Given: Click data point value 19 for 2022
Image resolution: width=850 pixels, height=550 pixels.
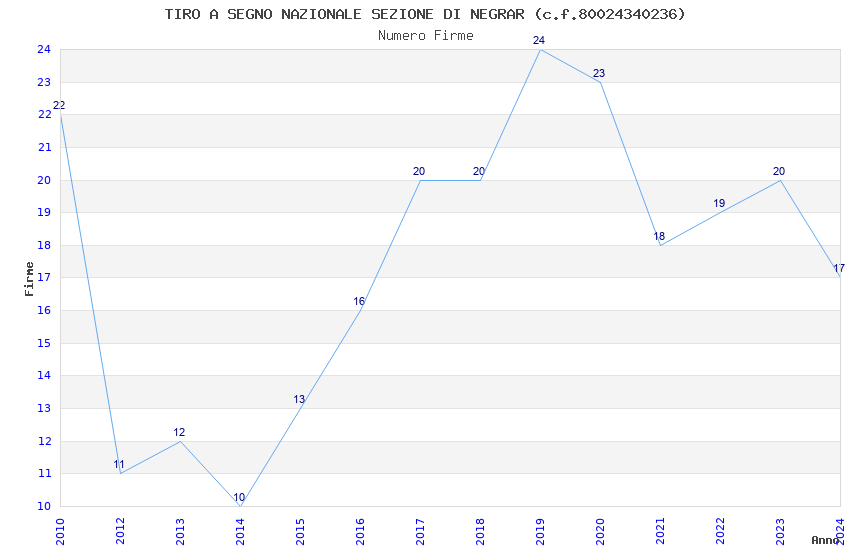Looking at the screenshot, I should click(x=719, y=204).
